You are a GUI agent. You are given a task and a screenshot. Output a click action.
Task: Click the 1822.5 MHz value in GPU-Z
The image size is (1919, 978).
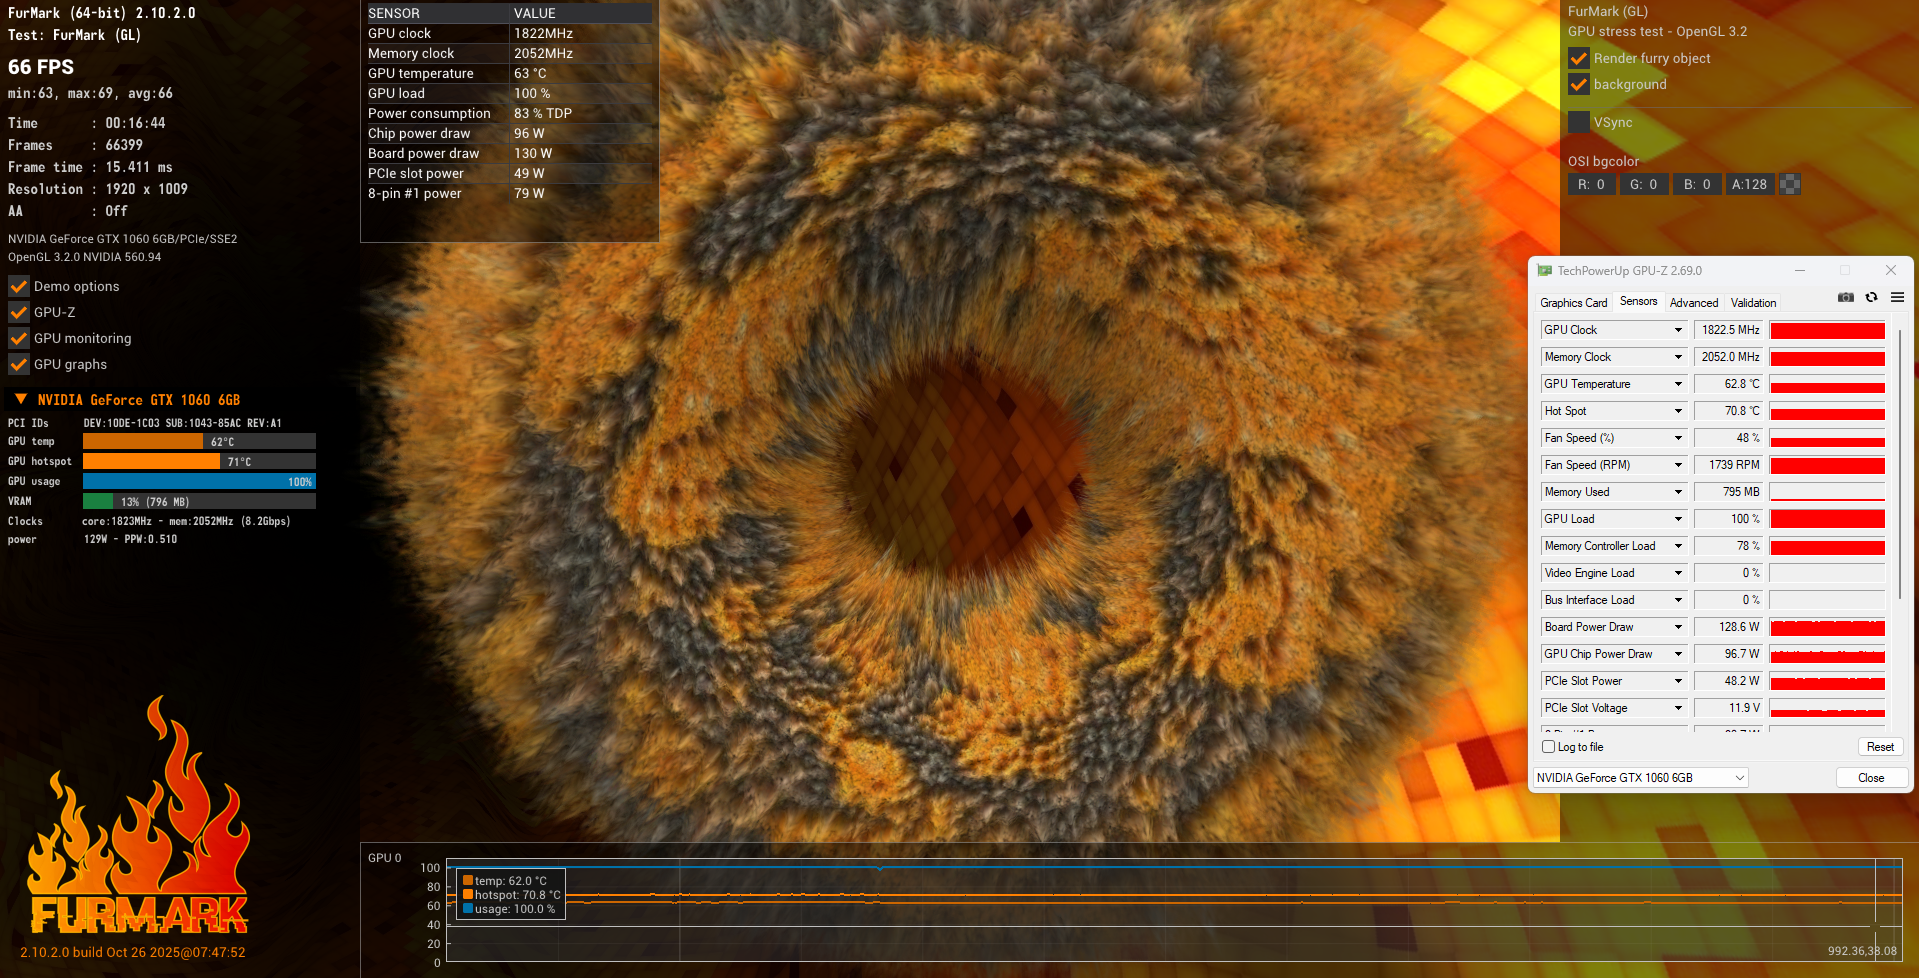click(x=1729, y=330)
